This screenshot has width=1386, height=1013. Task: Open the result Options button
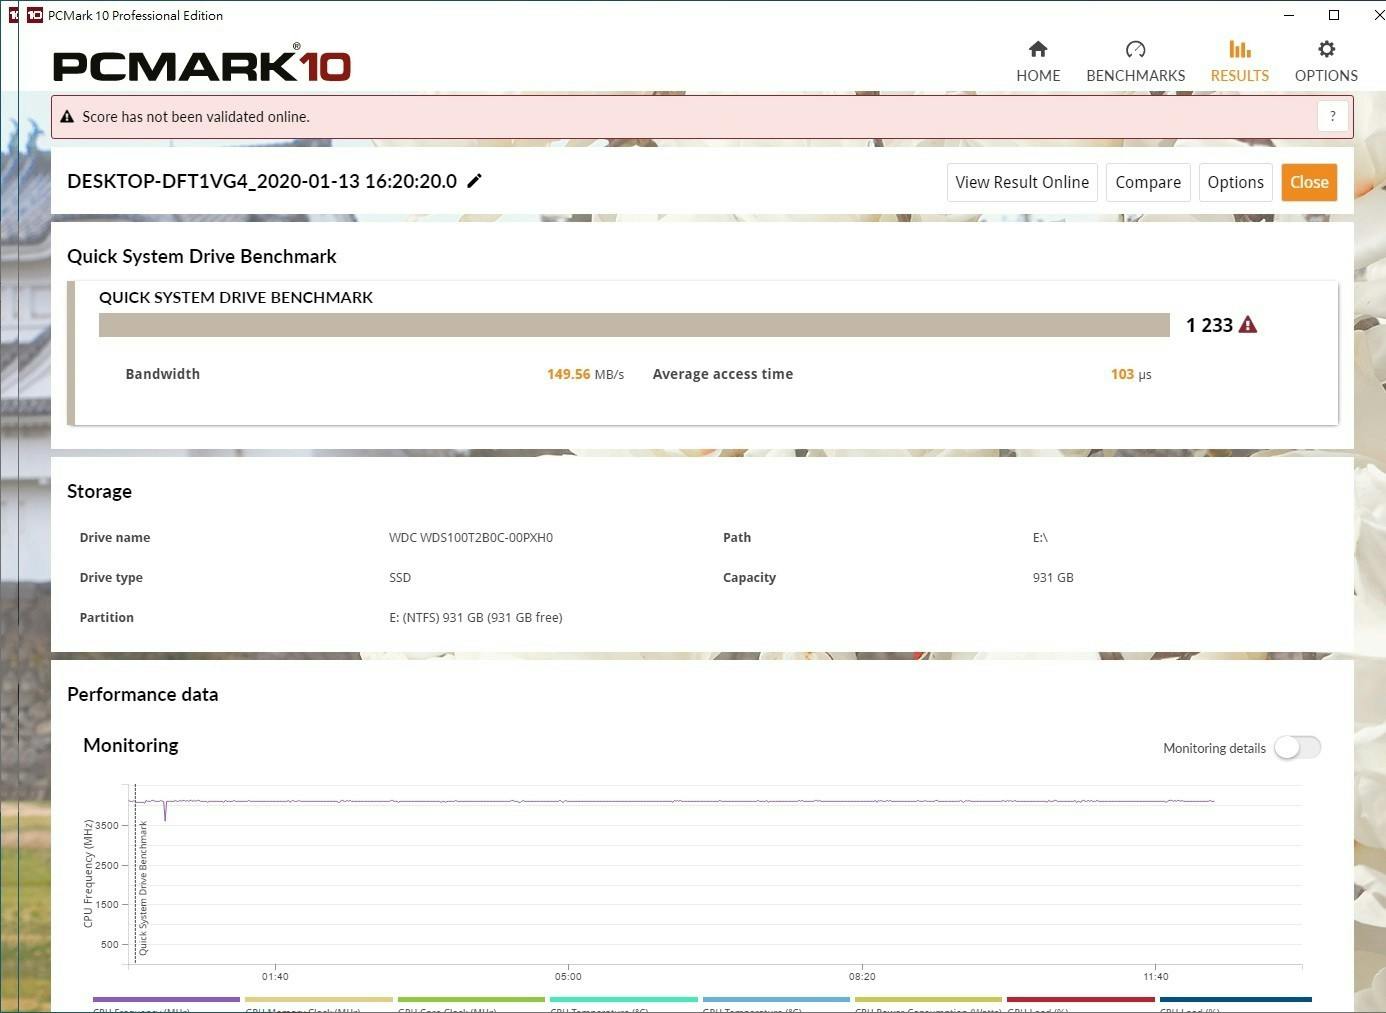tap(1235, 182)
